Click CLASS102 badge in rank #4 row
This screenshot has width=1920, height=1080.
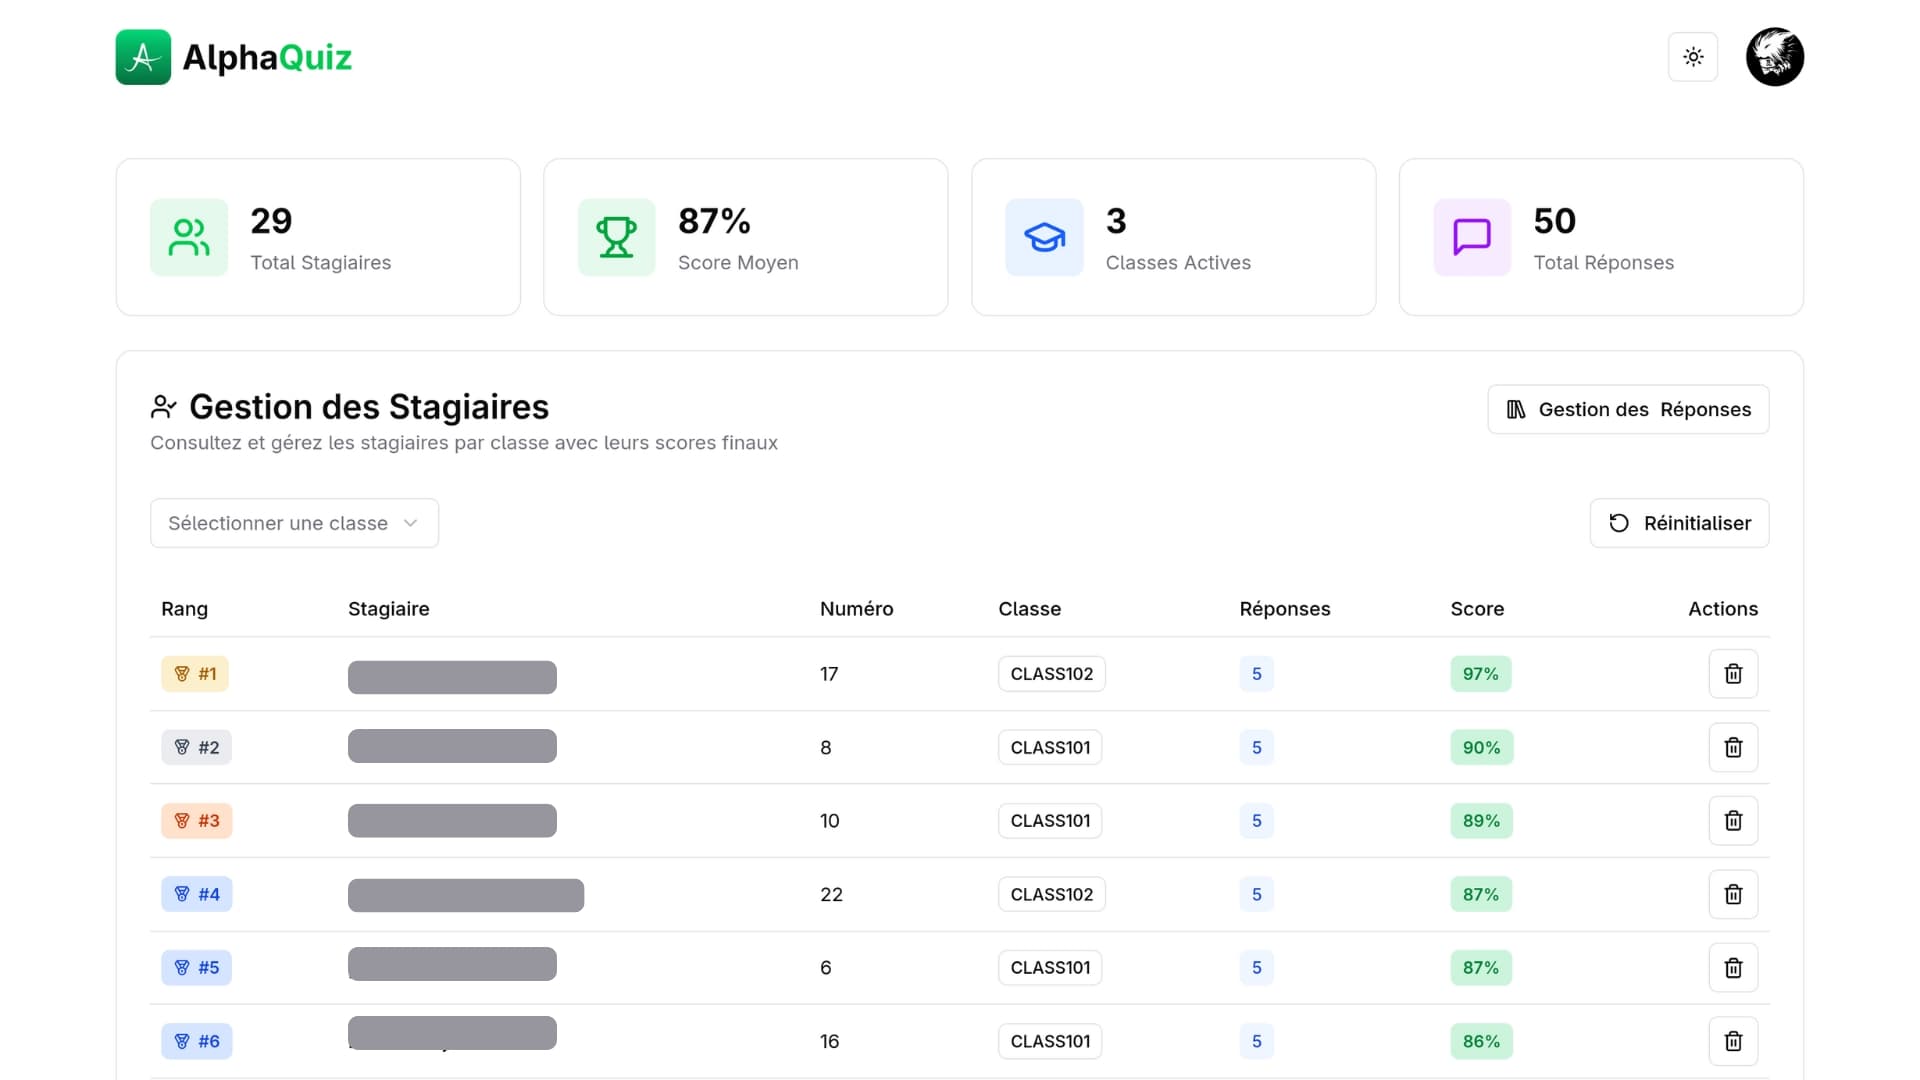point(1052,894)
